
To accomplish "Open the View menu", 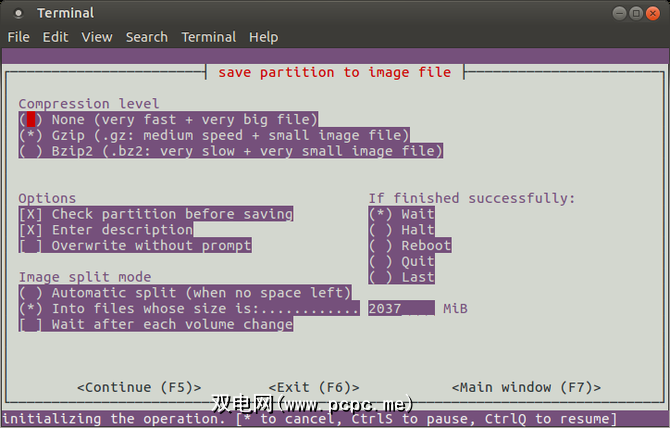I will [97, 37].
